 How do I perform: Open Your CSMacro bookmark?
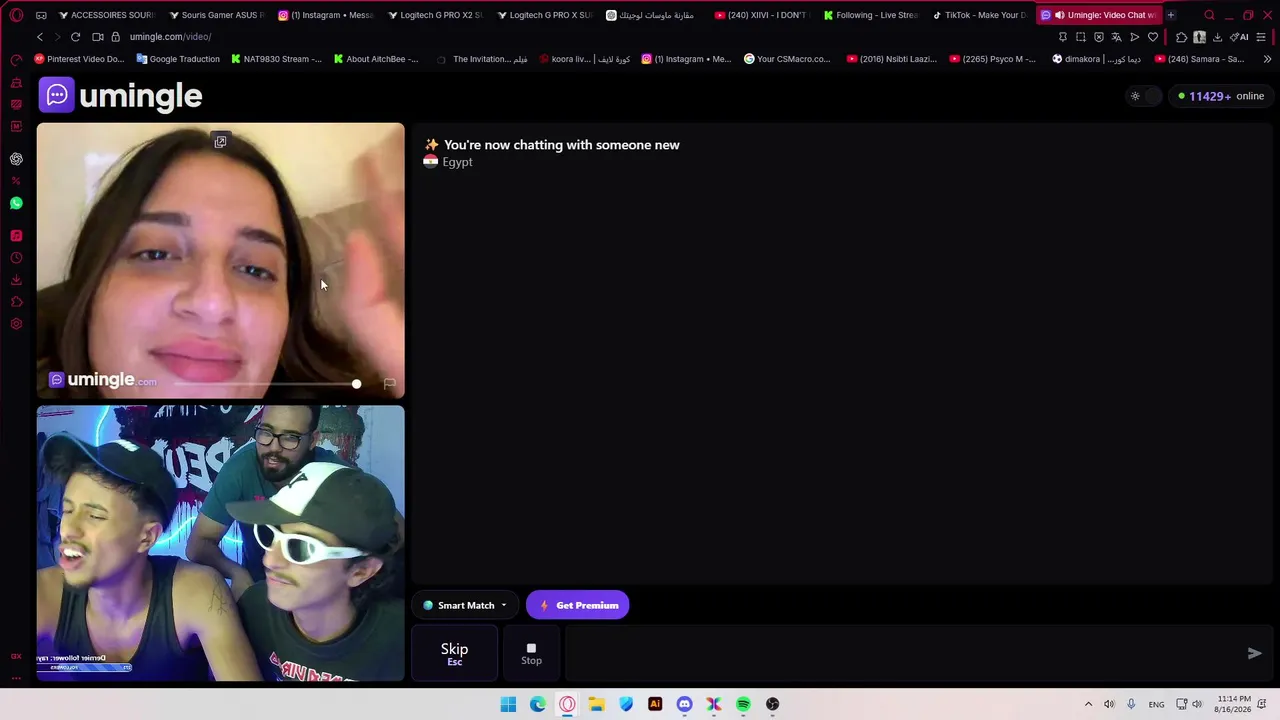click(787, 59)
